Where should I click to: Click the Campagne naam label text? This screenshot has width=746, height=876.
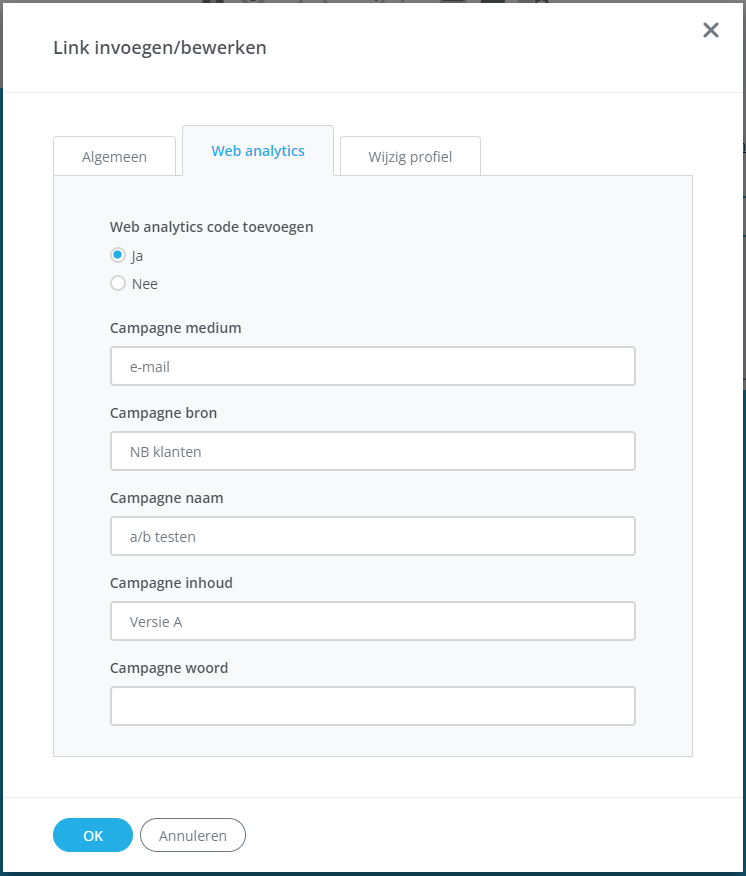[167, 497]
